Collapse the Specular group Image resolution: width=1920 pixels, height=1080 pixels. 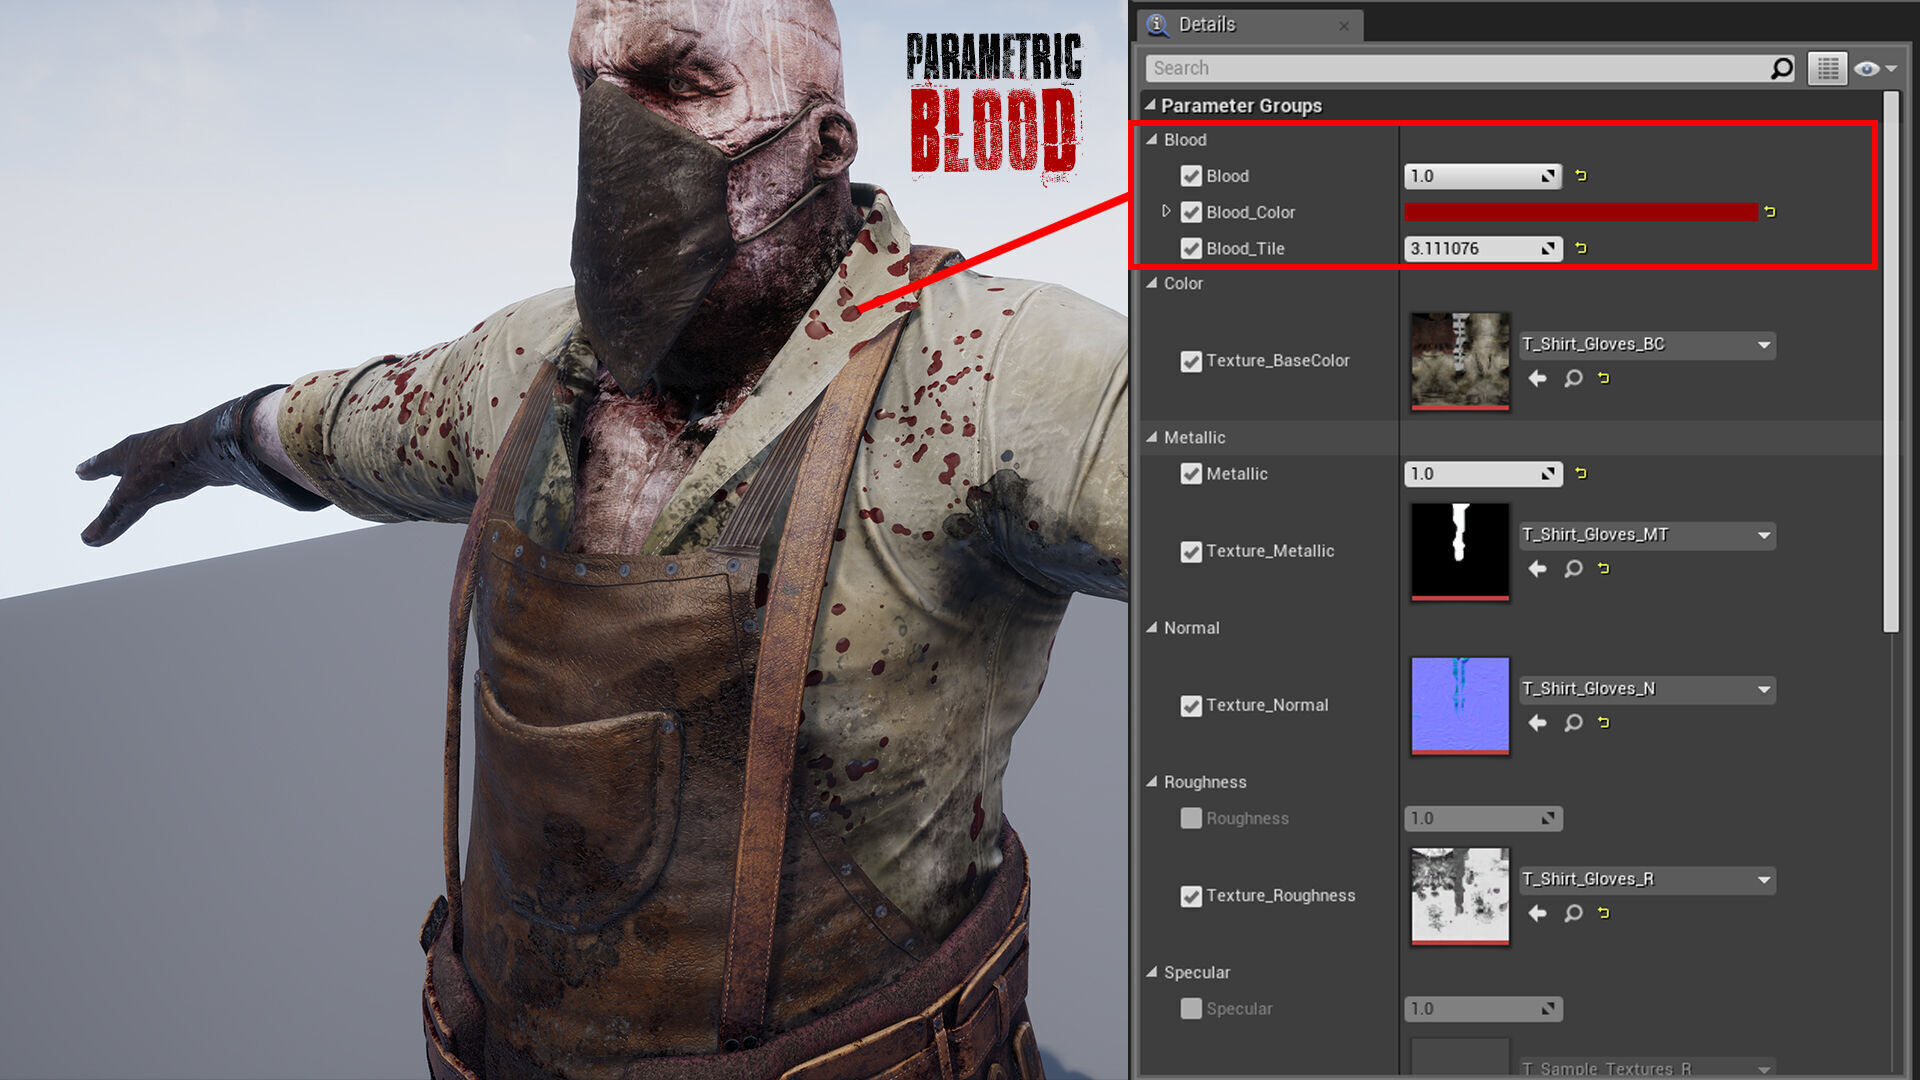[x=1152, y=971]
